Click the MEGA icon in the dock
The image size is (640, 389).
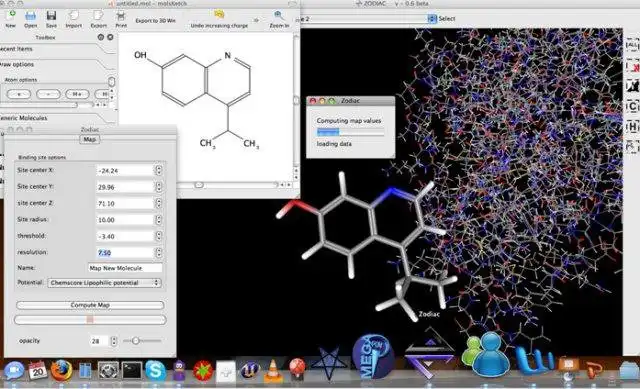click(x=373, y=357)
